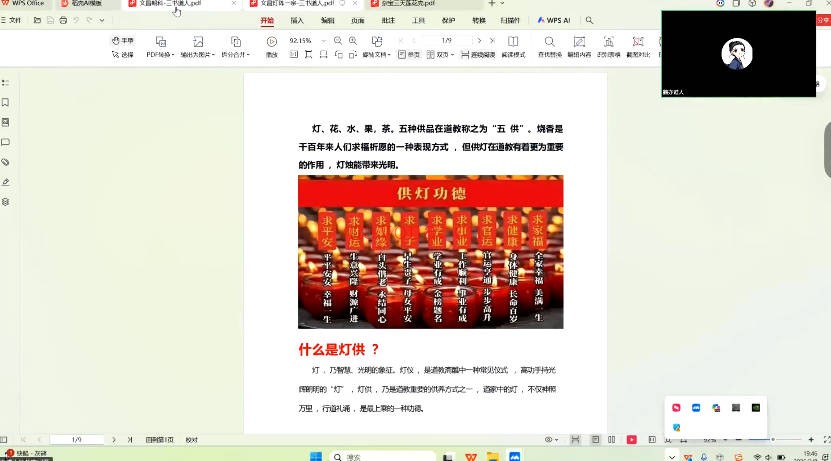Viewport: 831px width, 461px height.
Task: Click the red play icon in status bar
Action: click(632, 440)
